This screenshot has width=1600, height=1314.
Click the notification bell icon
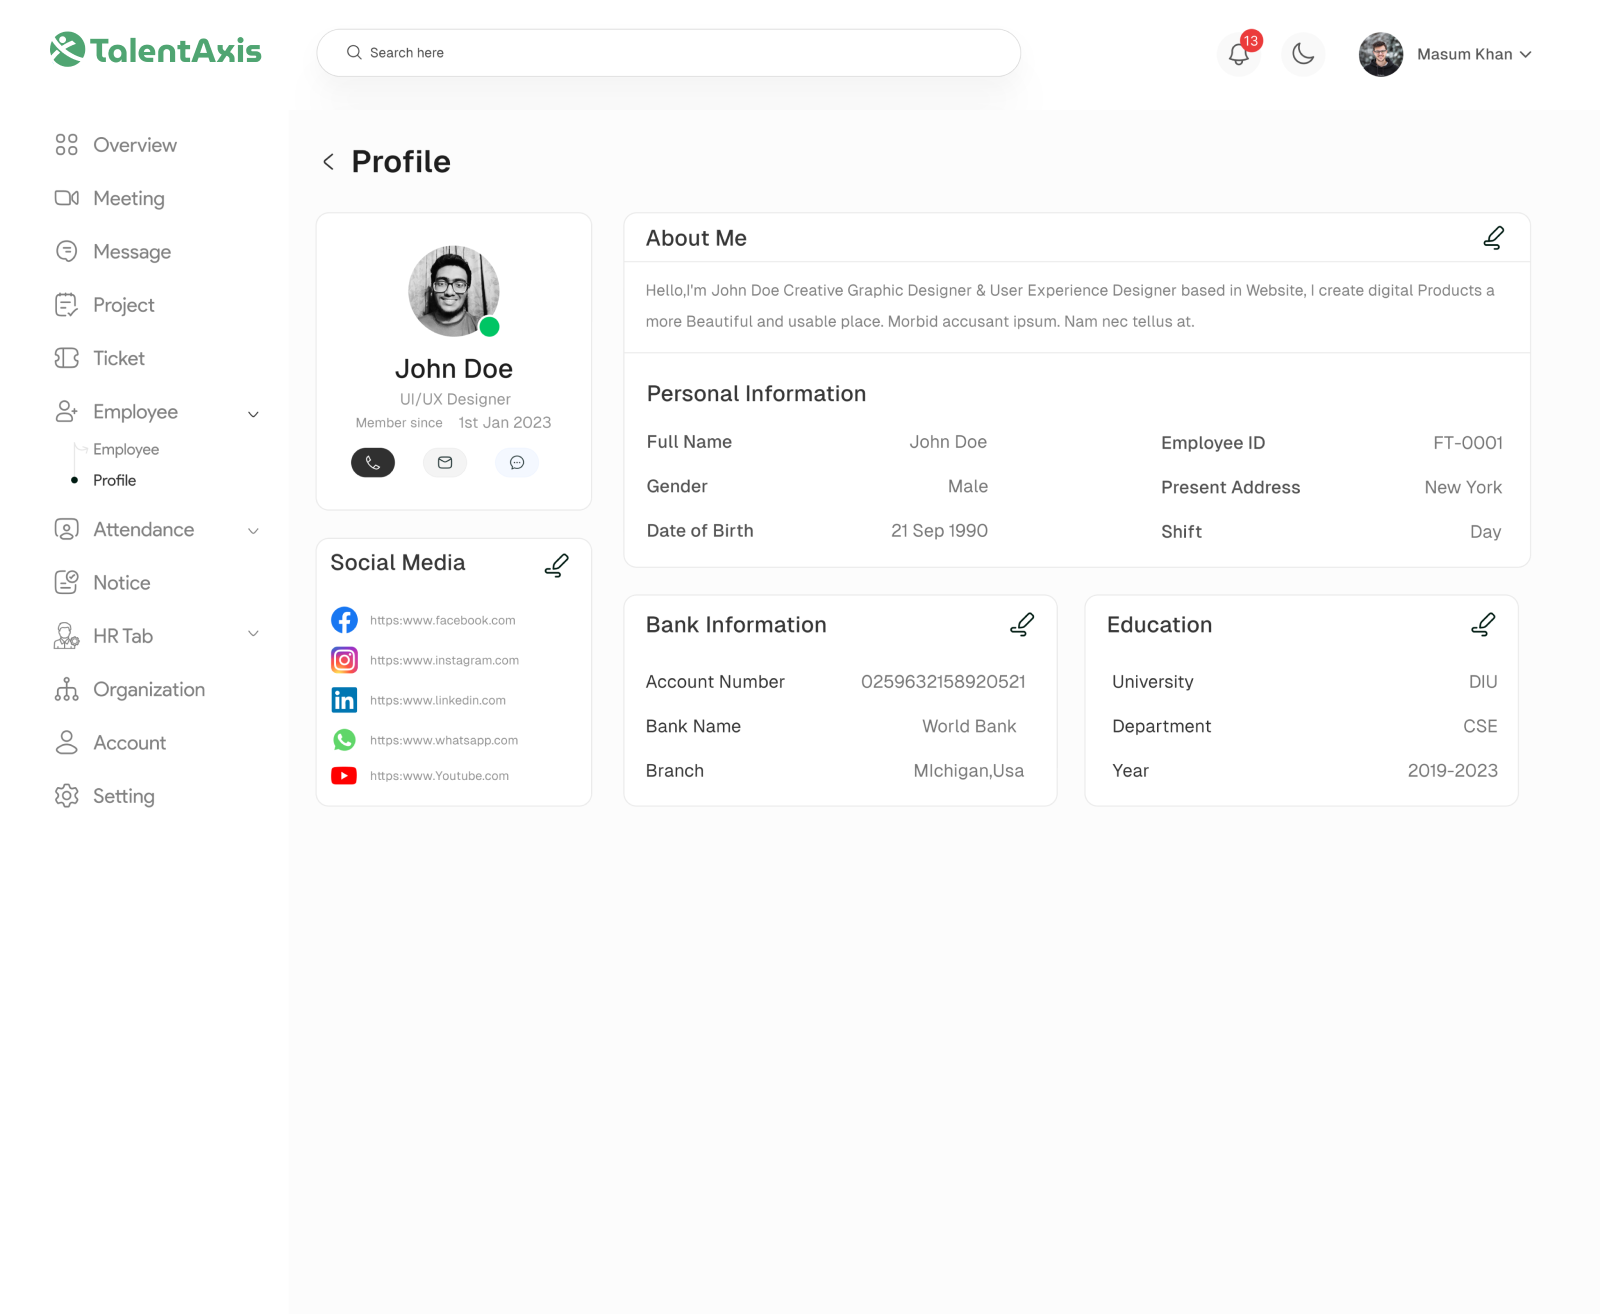[1239, 54]
